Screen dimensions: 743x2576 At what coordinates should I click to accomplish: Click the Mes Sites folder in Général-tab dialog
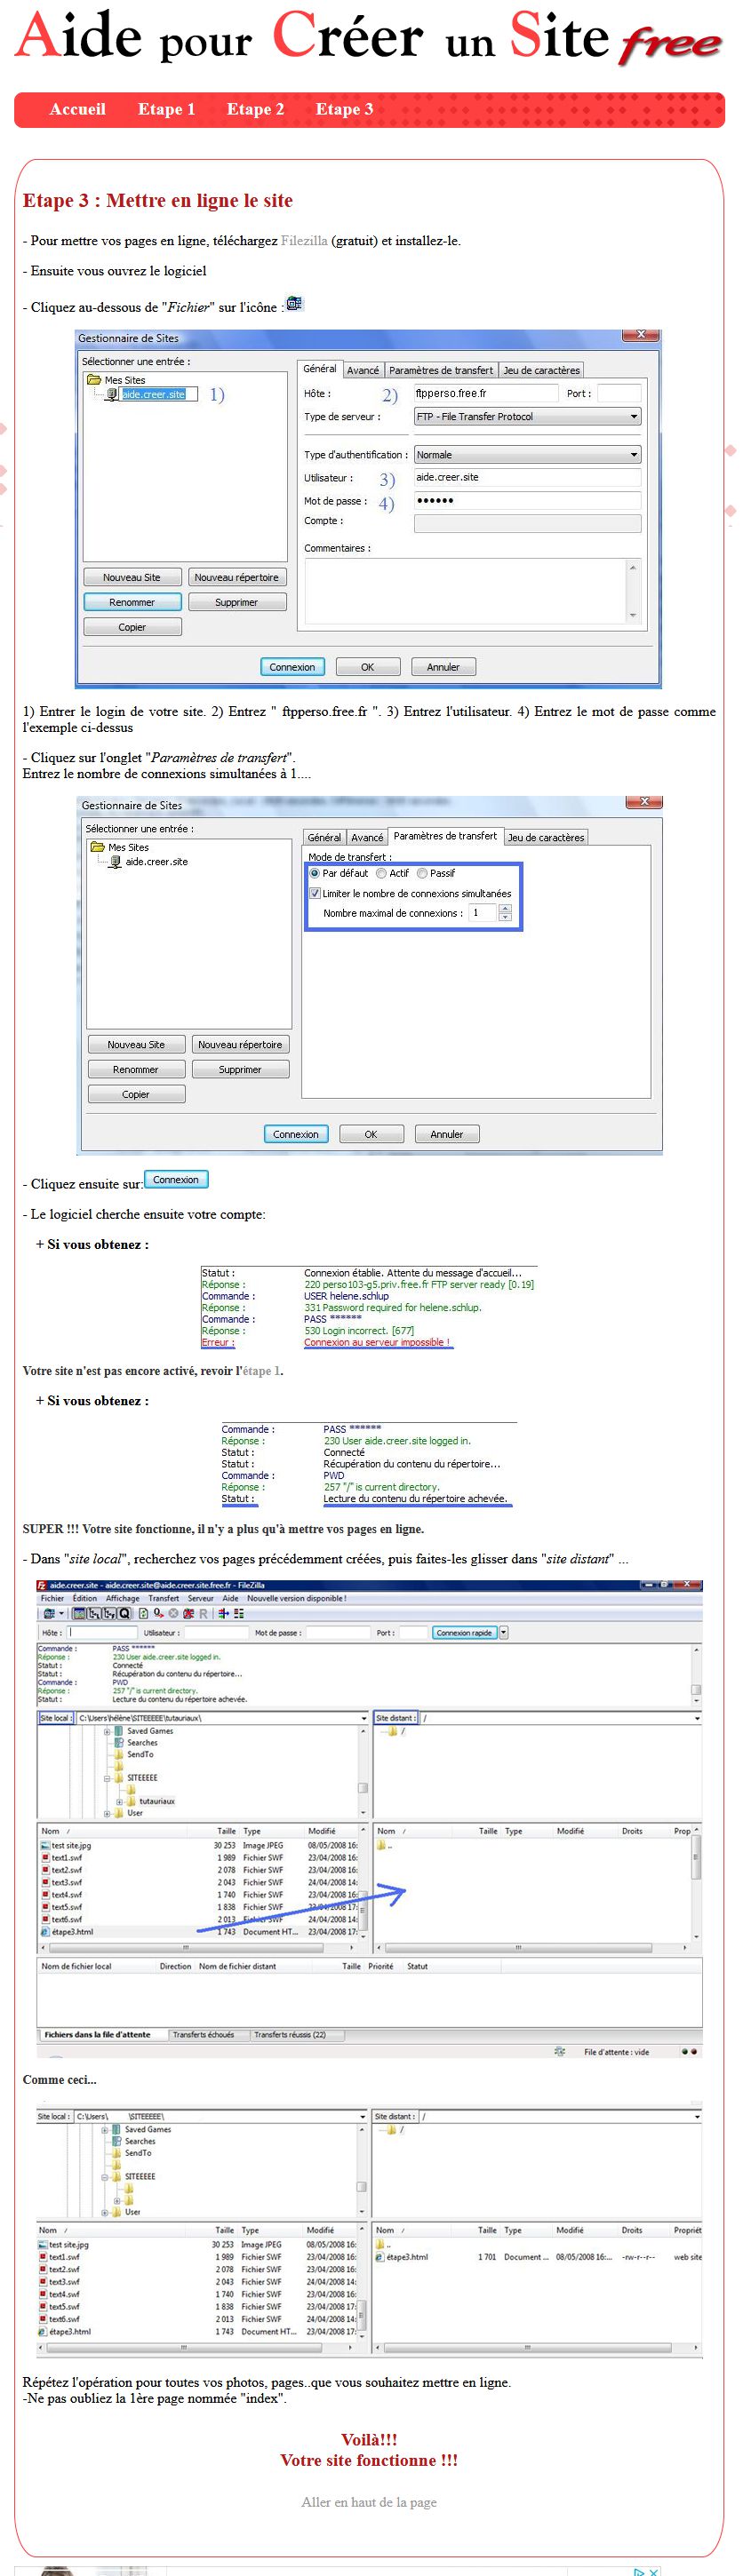click(x=116, y=380)
